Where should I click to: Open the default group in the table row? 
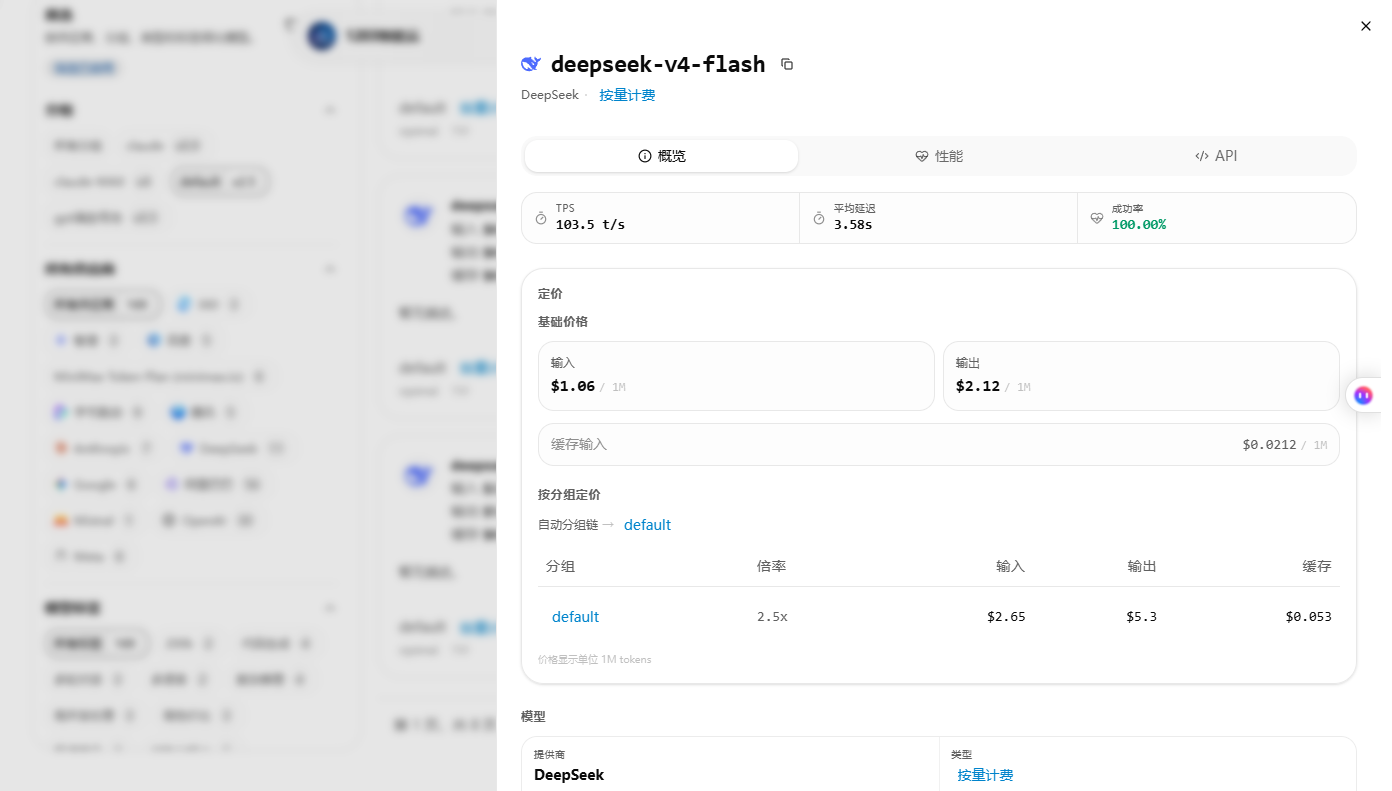[575, 617]
